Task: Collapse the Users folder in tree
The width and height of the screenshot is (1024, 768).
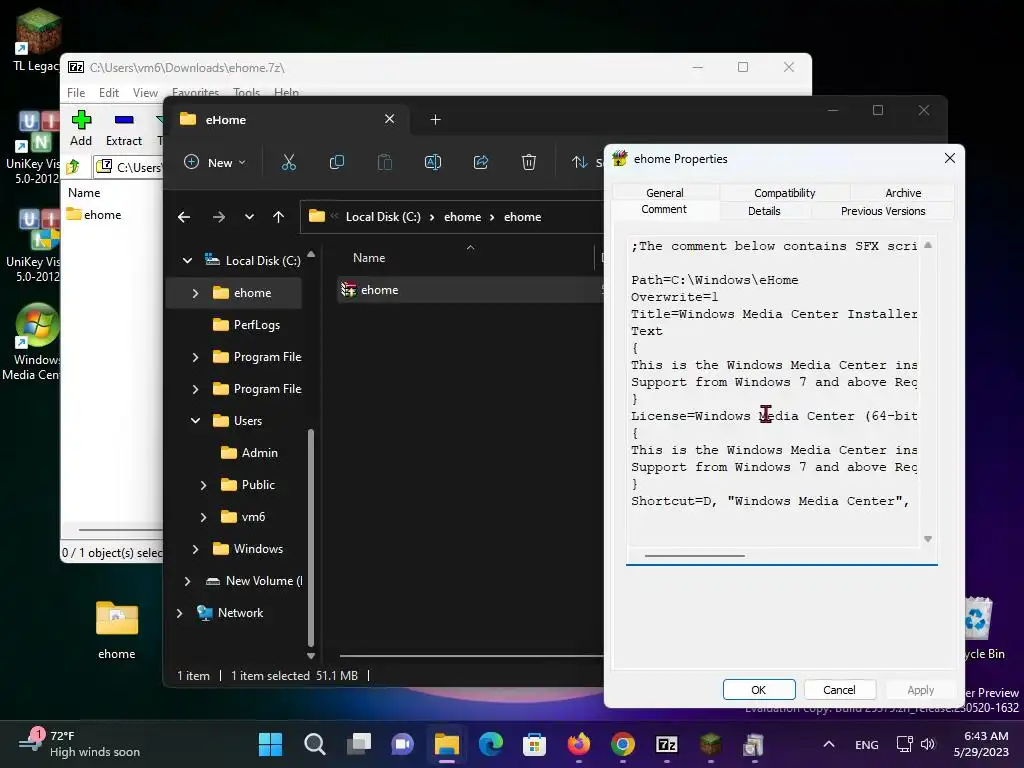Action: (x=195, y=421)
